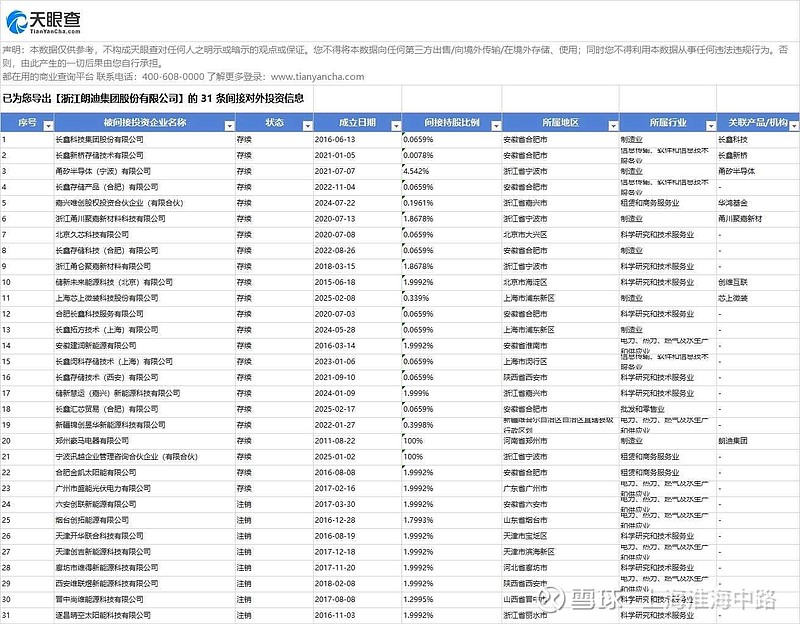Open the 间接持股比例 filter dropdown arrow
The image size is (800, 624).
click(x=496, y=126)
